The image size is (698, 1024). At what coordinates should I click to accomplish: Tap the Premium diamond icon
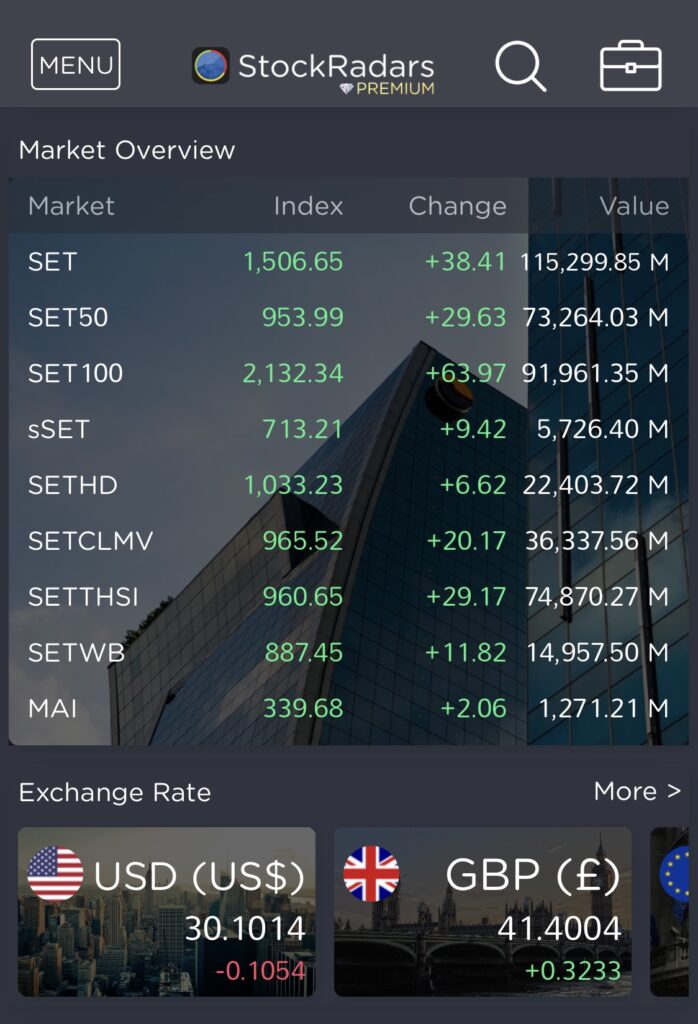(347, 89)
